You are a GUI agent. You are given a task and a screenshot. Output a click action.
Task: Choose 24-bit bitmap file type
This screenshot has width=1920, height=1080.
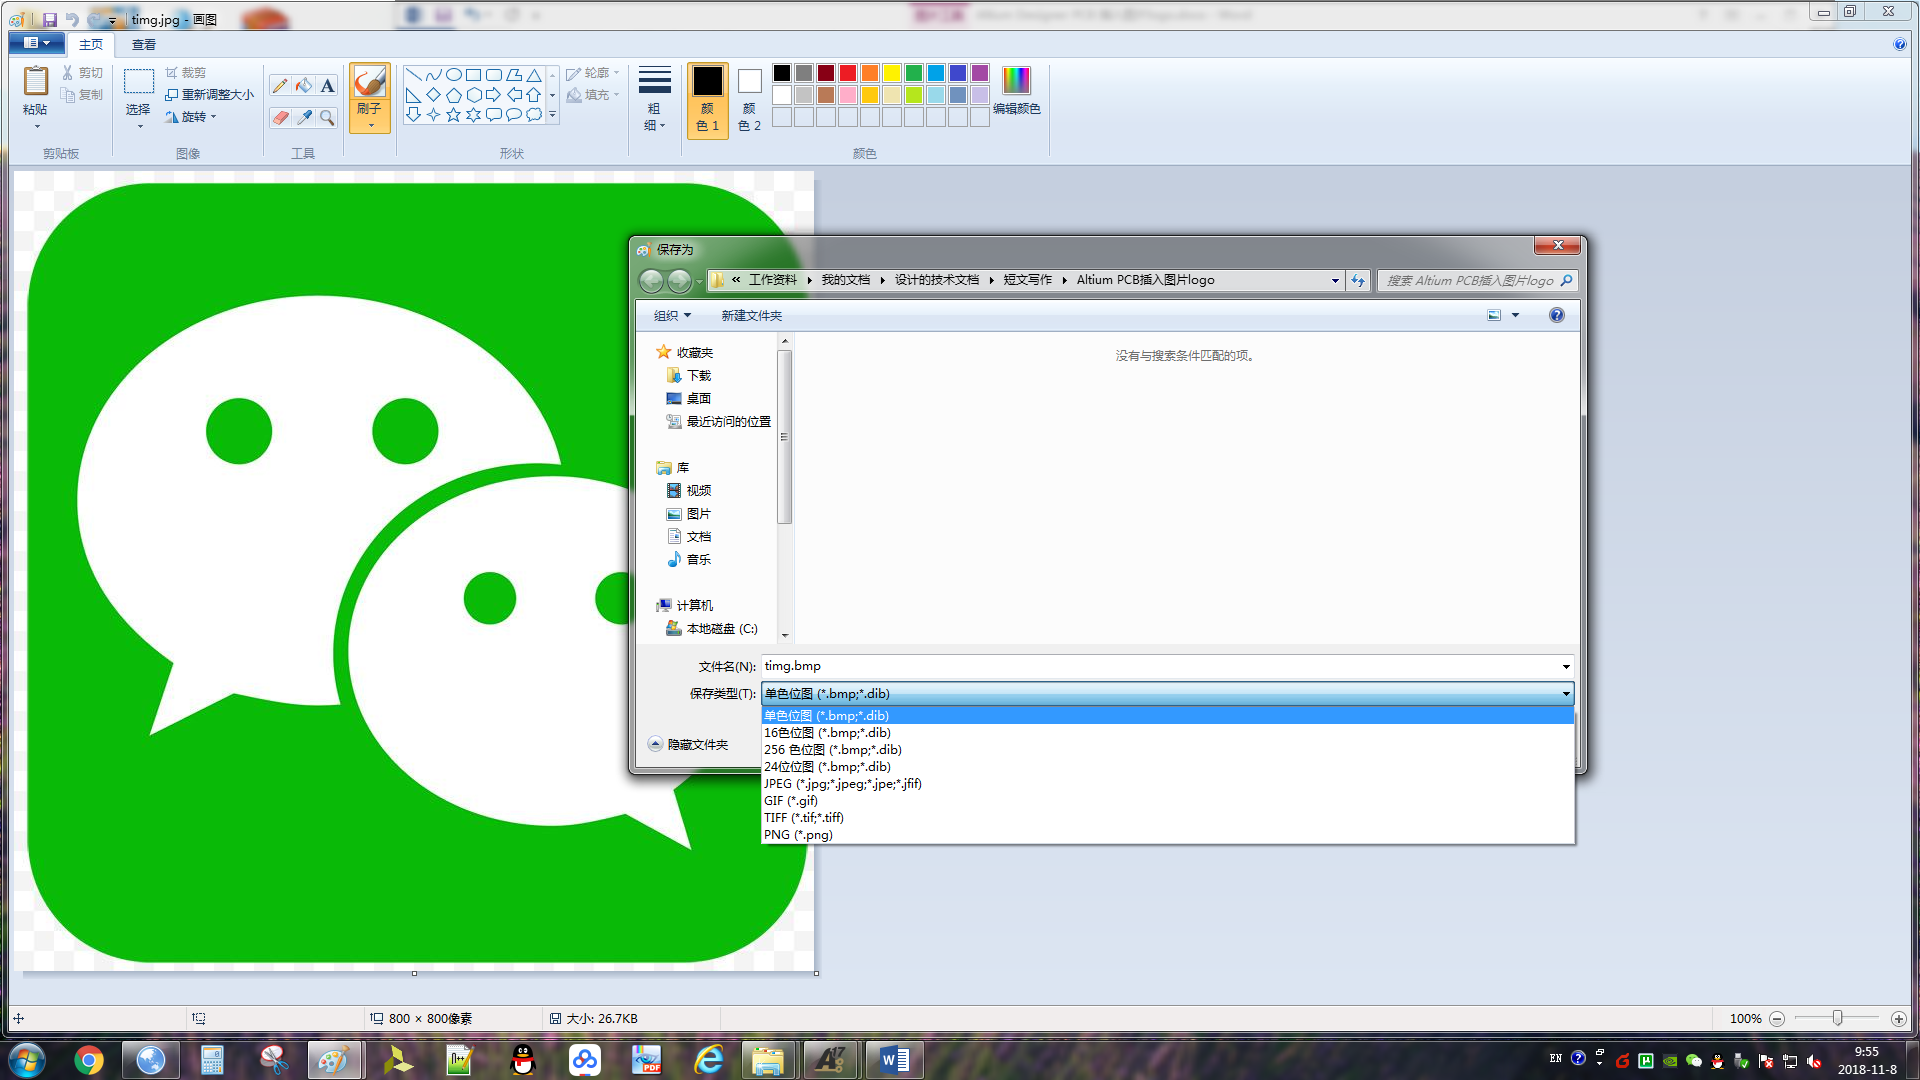[1167, 767]
